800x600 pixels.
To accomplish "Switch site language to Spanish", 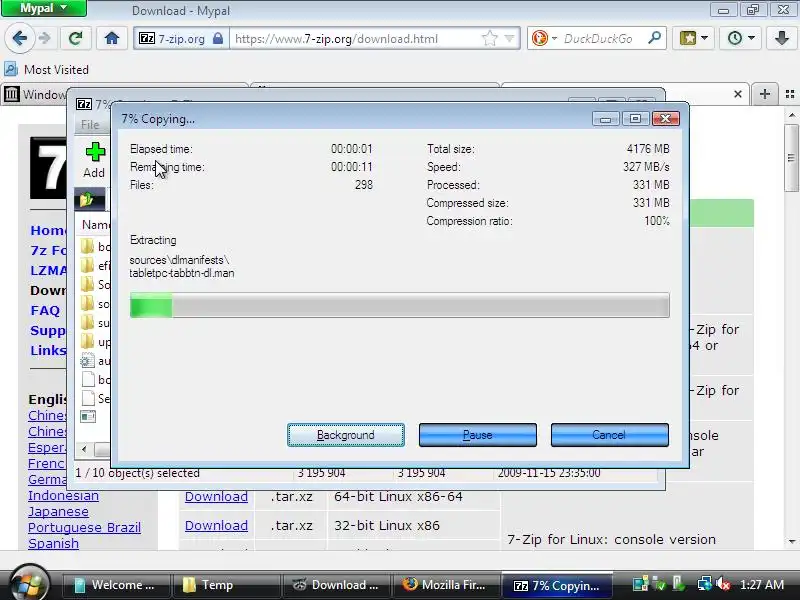I will [53, 543].
